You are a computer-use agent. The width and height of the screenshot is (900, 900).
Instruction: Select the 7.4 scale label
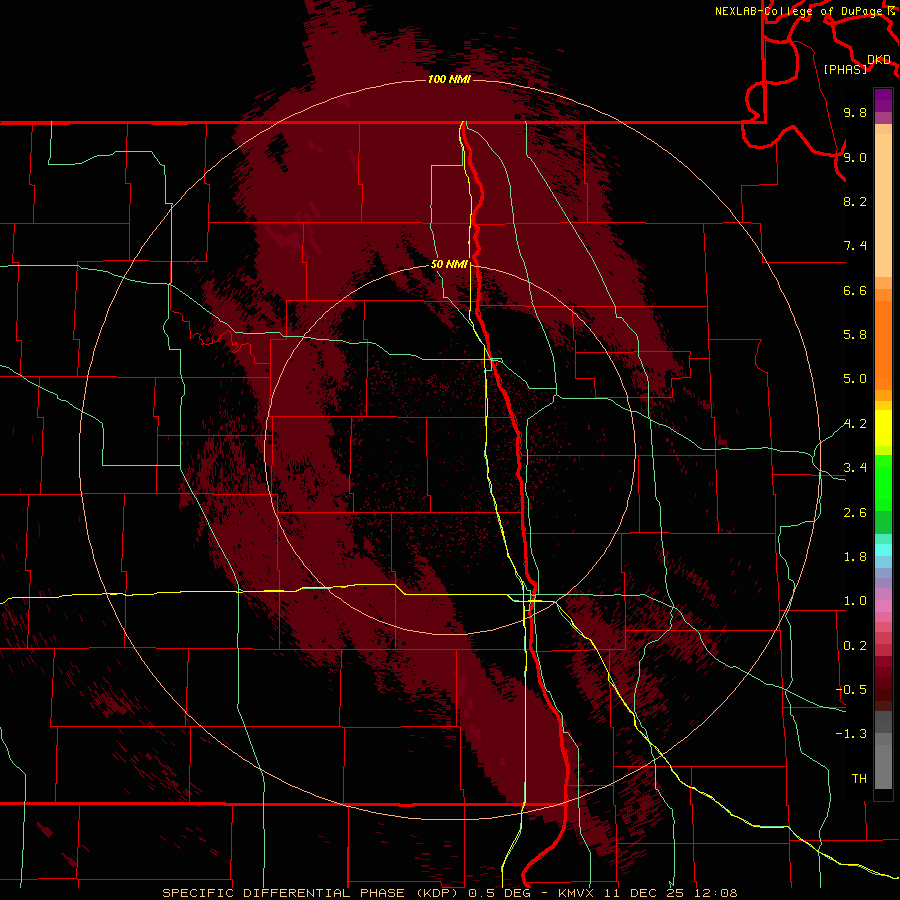[x=855, y=246]
